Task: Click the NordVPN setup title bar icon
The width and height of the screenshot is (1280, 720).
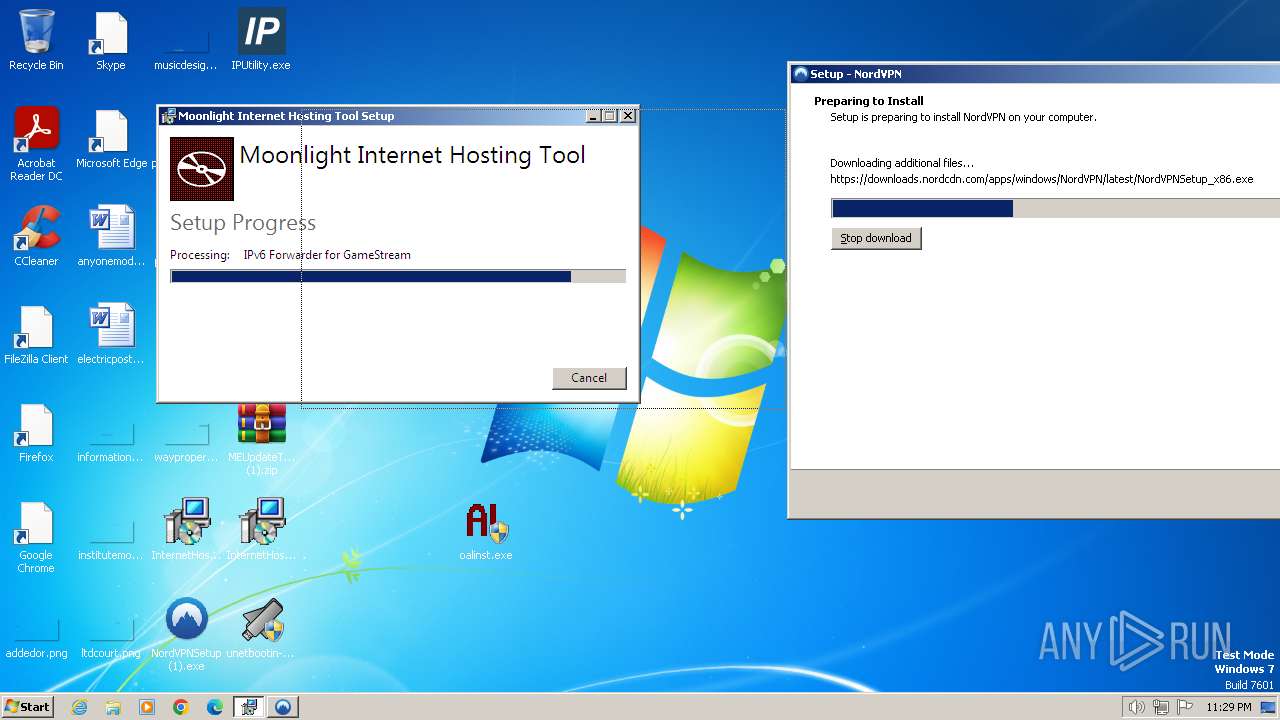Action: 800,74
